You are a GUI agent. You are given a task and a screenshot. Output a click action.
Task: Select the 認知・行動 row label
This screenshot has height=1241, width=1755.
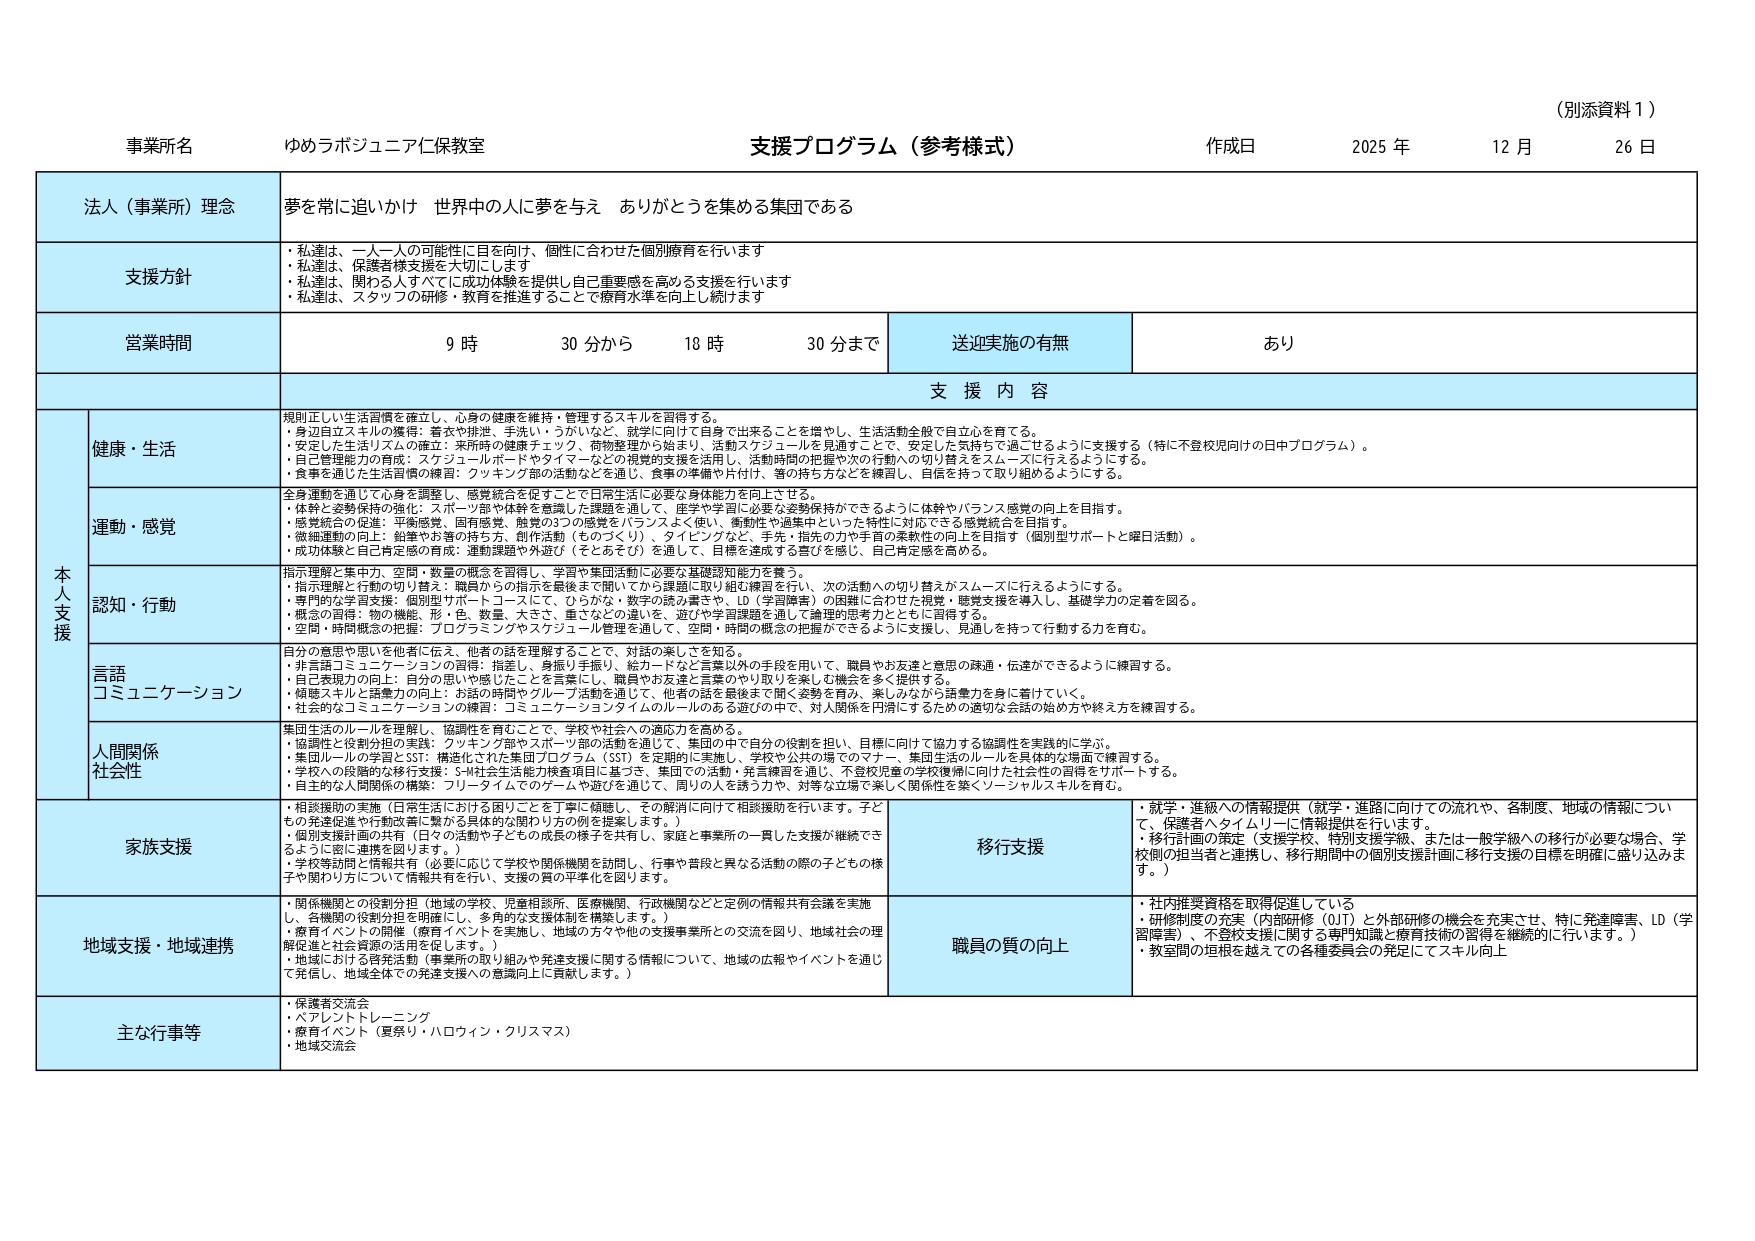(x=134, y=605)
